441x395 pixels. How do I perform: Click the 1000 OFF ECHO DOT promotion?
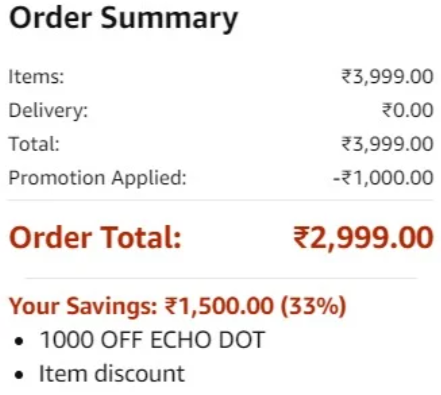coord(152,340)
